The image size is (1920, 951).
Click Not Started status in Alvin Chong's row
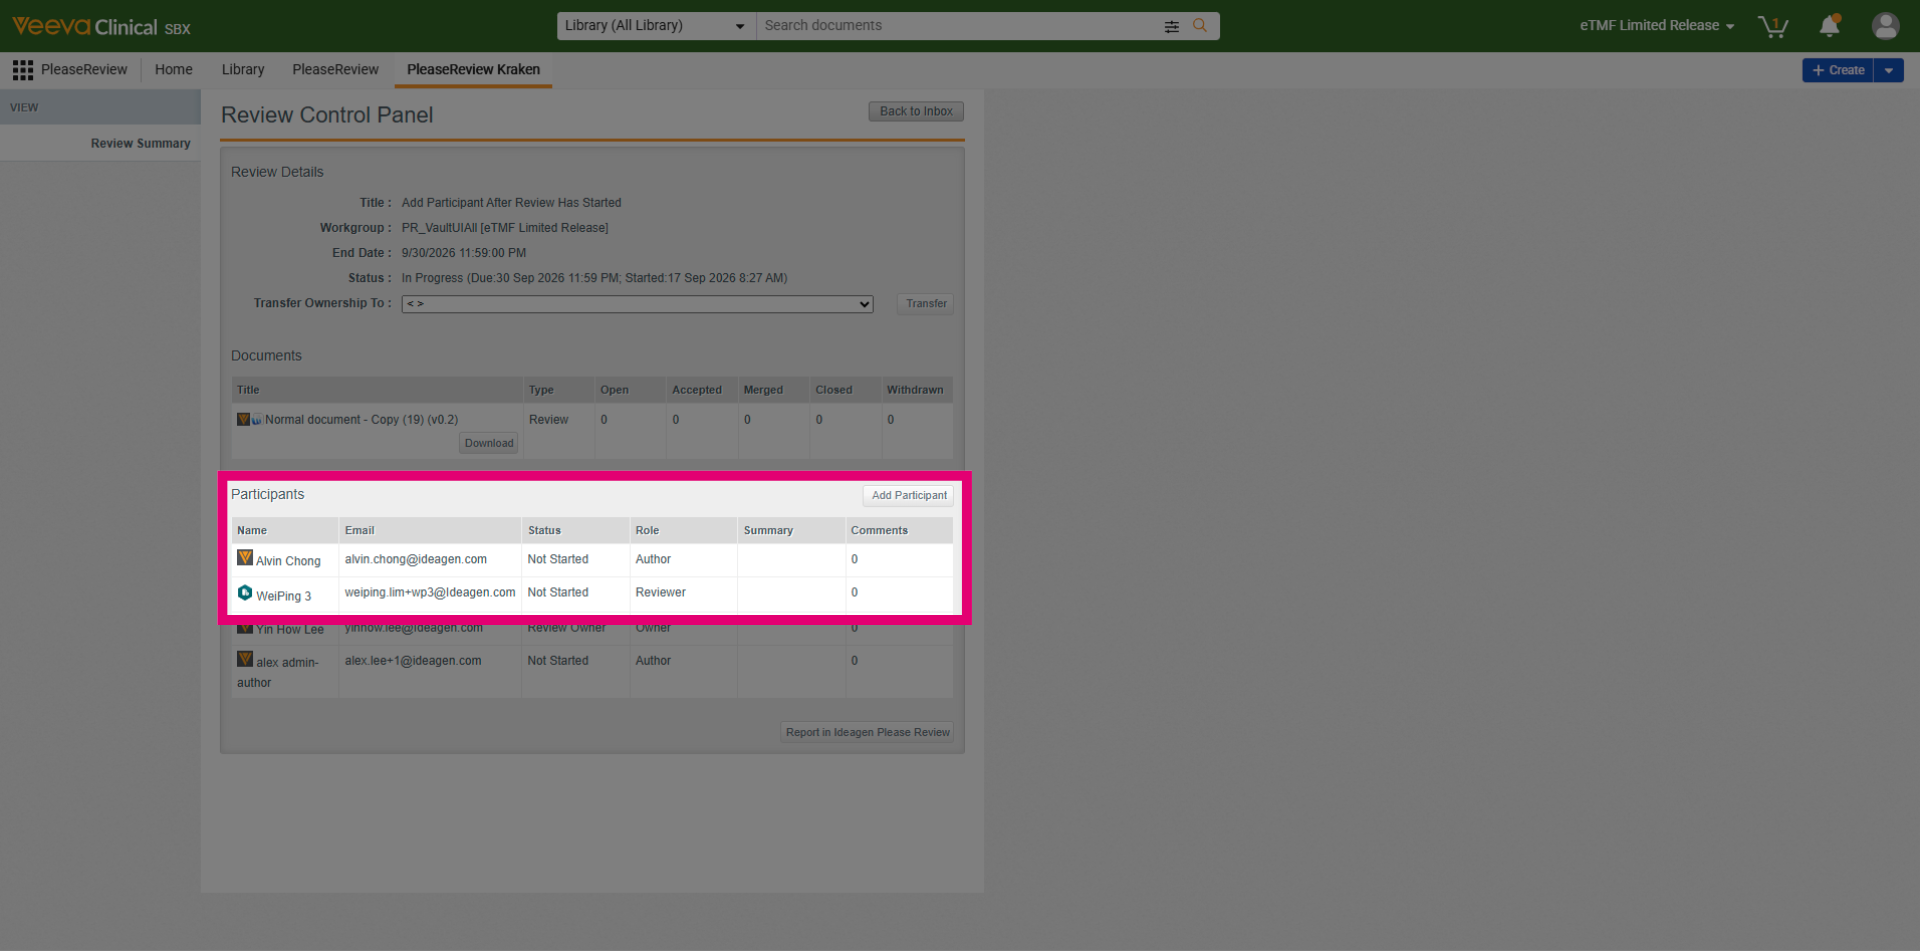[558, 560]
